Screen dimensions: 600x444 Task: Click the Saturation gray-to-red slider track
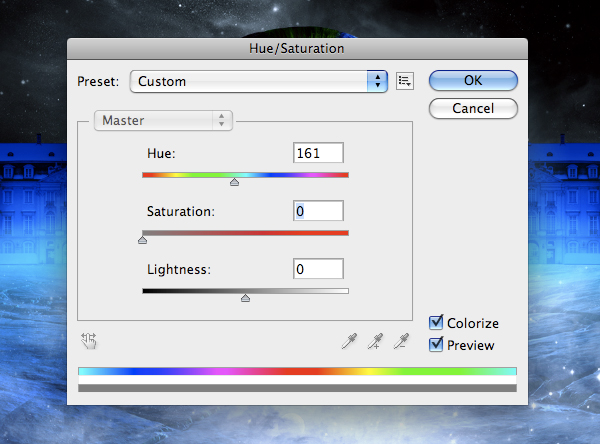point(245,233)
